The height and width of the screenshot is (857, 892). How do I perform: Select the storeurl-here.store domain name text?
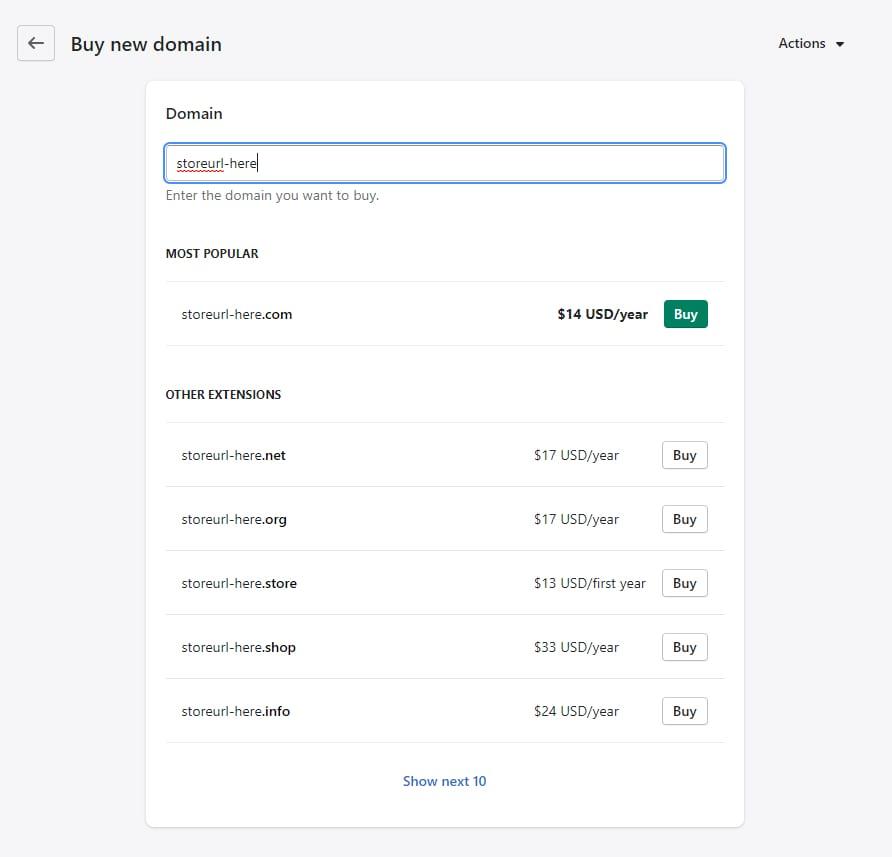(x=239, y=583)
